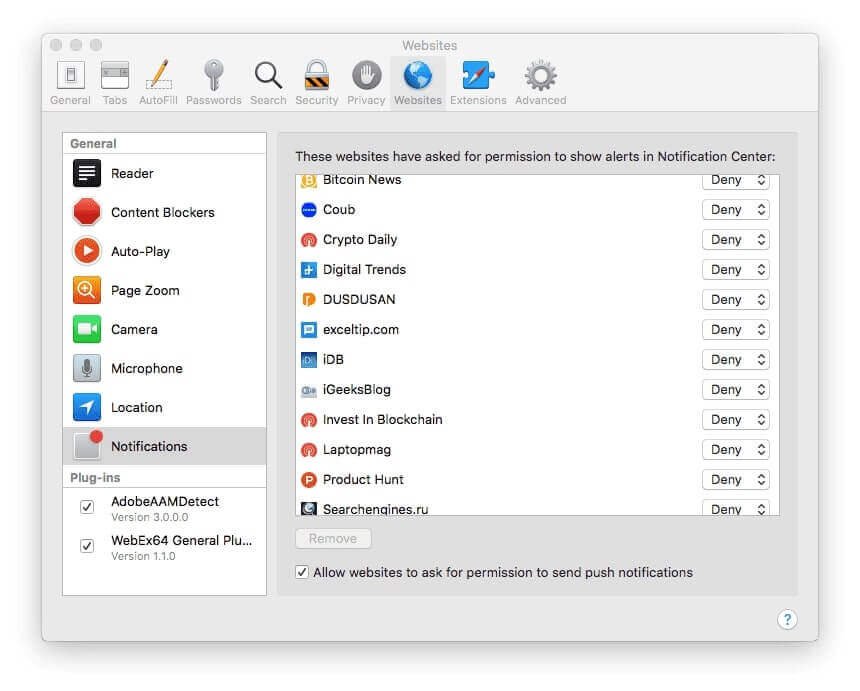
Task: Select the Notifications sidebar icon
Action: [88, 445]
